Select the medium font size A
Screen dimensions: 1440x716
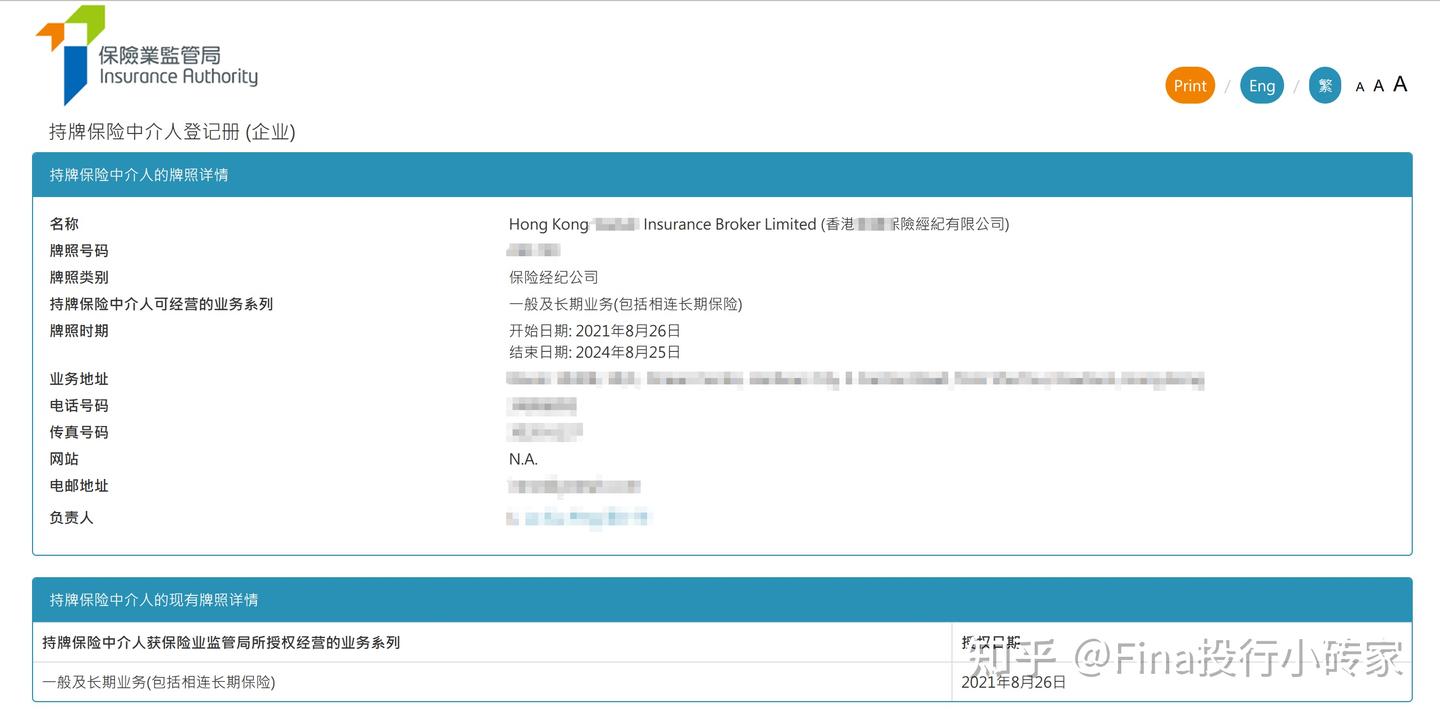coord(1378,85)
